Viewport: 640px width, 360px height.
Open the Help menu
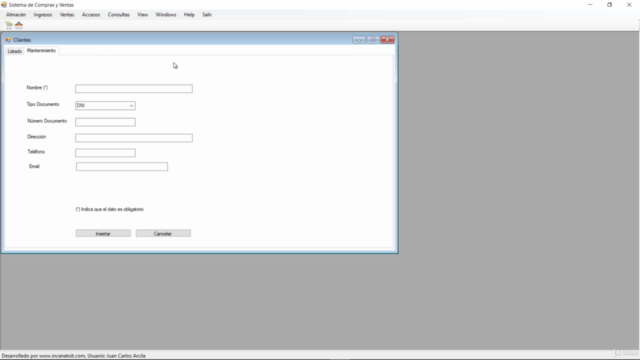(189, 15)
